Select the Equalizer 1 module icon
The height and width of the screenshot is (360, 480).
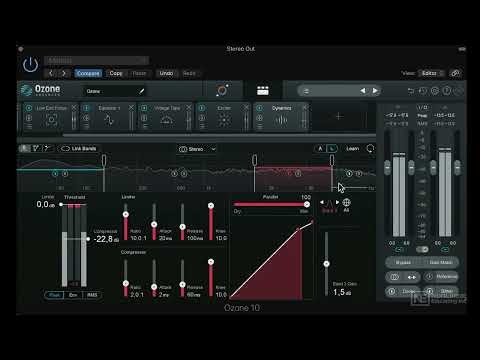[109, 120]
